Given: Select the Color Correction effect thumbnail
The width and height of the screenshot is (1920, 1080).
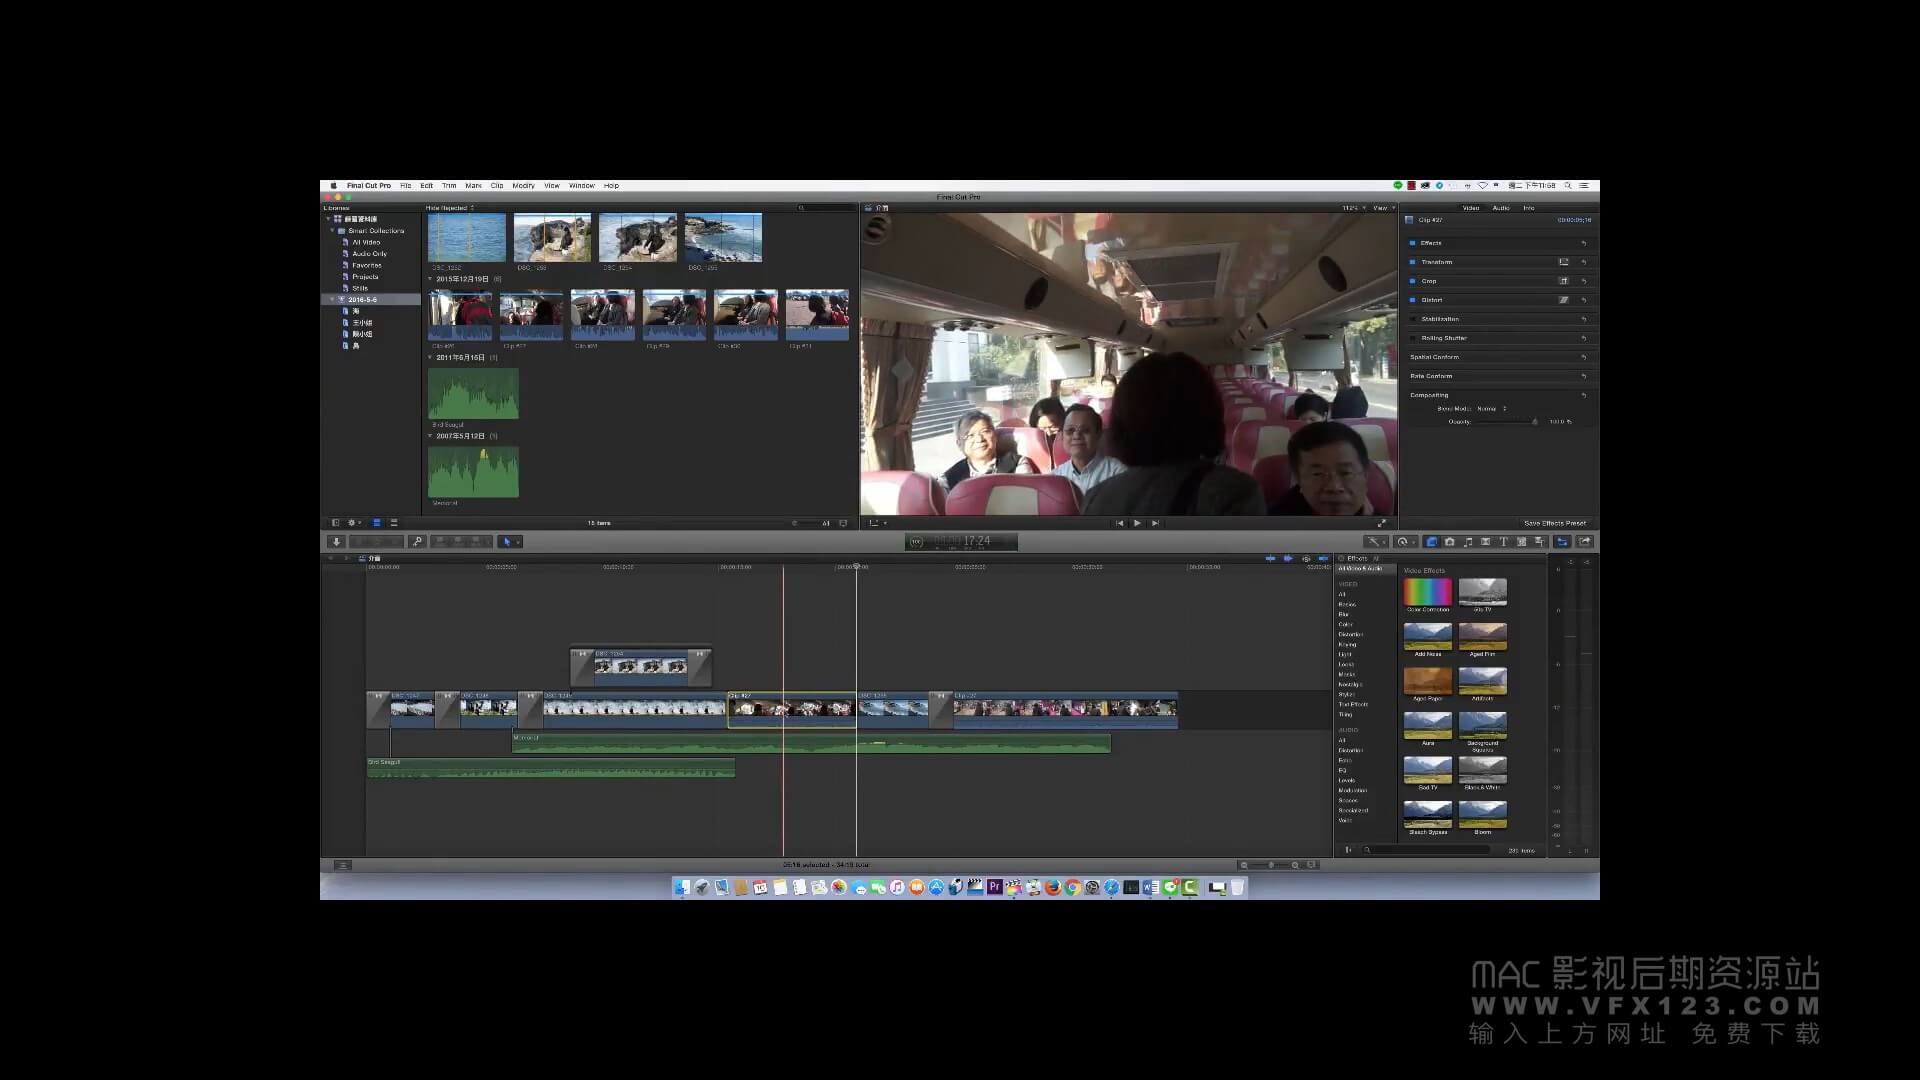Looking at the screenshot, I should pyautogui.click(x=1427, y=591).
